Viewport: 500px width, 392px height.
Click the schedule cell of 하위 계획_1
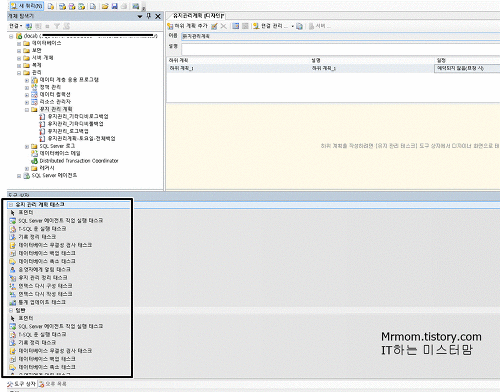click(x=467, y=68)
